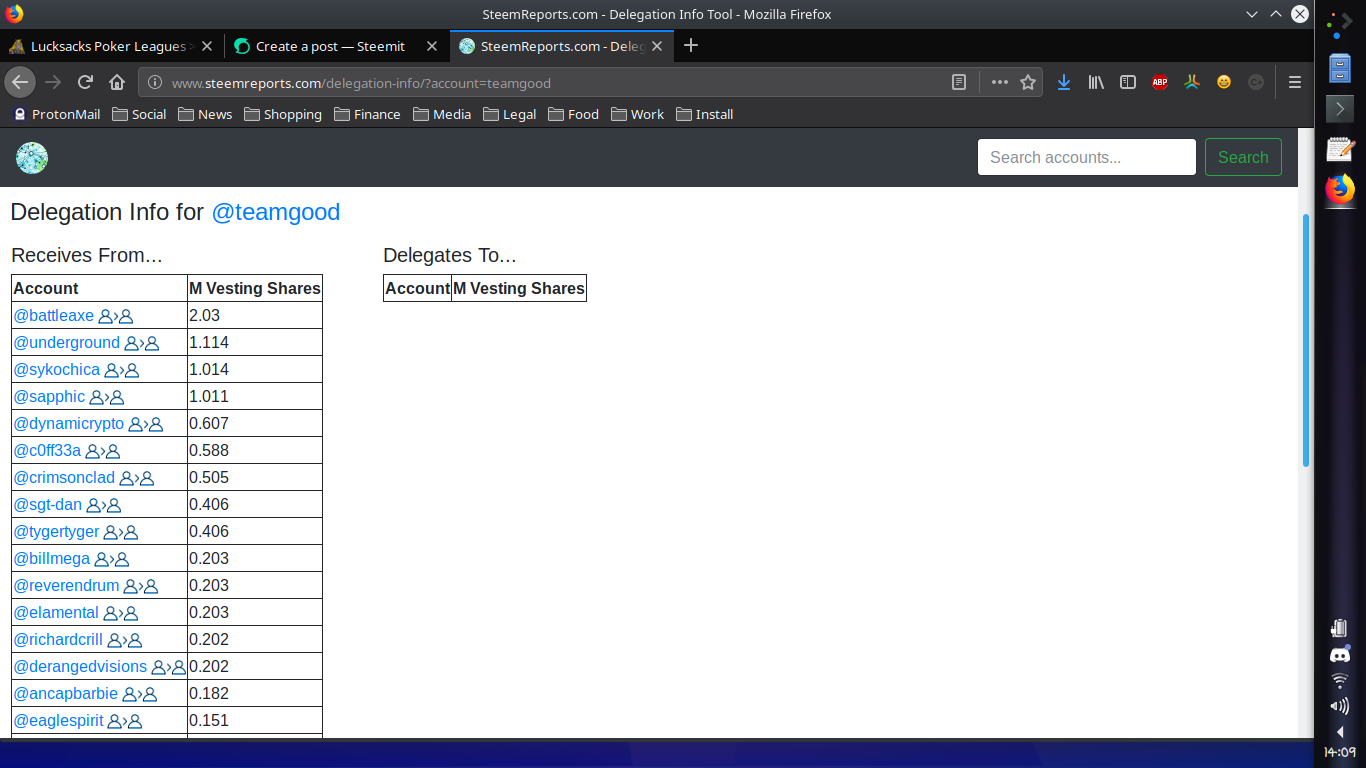The width and height of the screenshot is (1366, 768).
Task: Open the @richardcrill account link
Action: point(58,640)
